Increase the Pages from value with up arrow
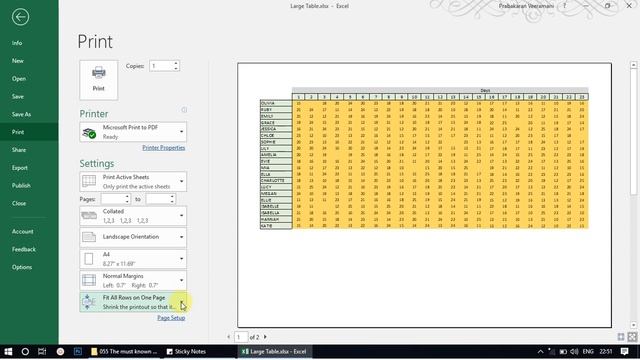Image resolution: width=640 pixels, height=360 pixels. click(127, 197)
